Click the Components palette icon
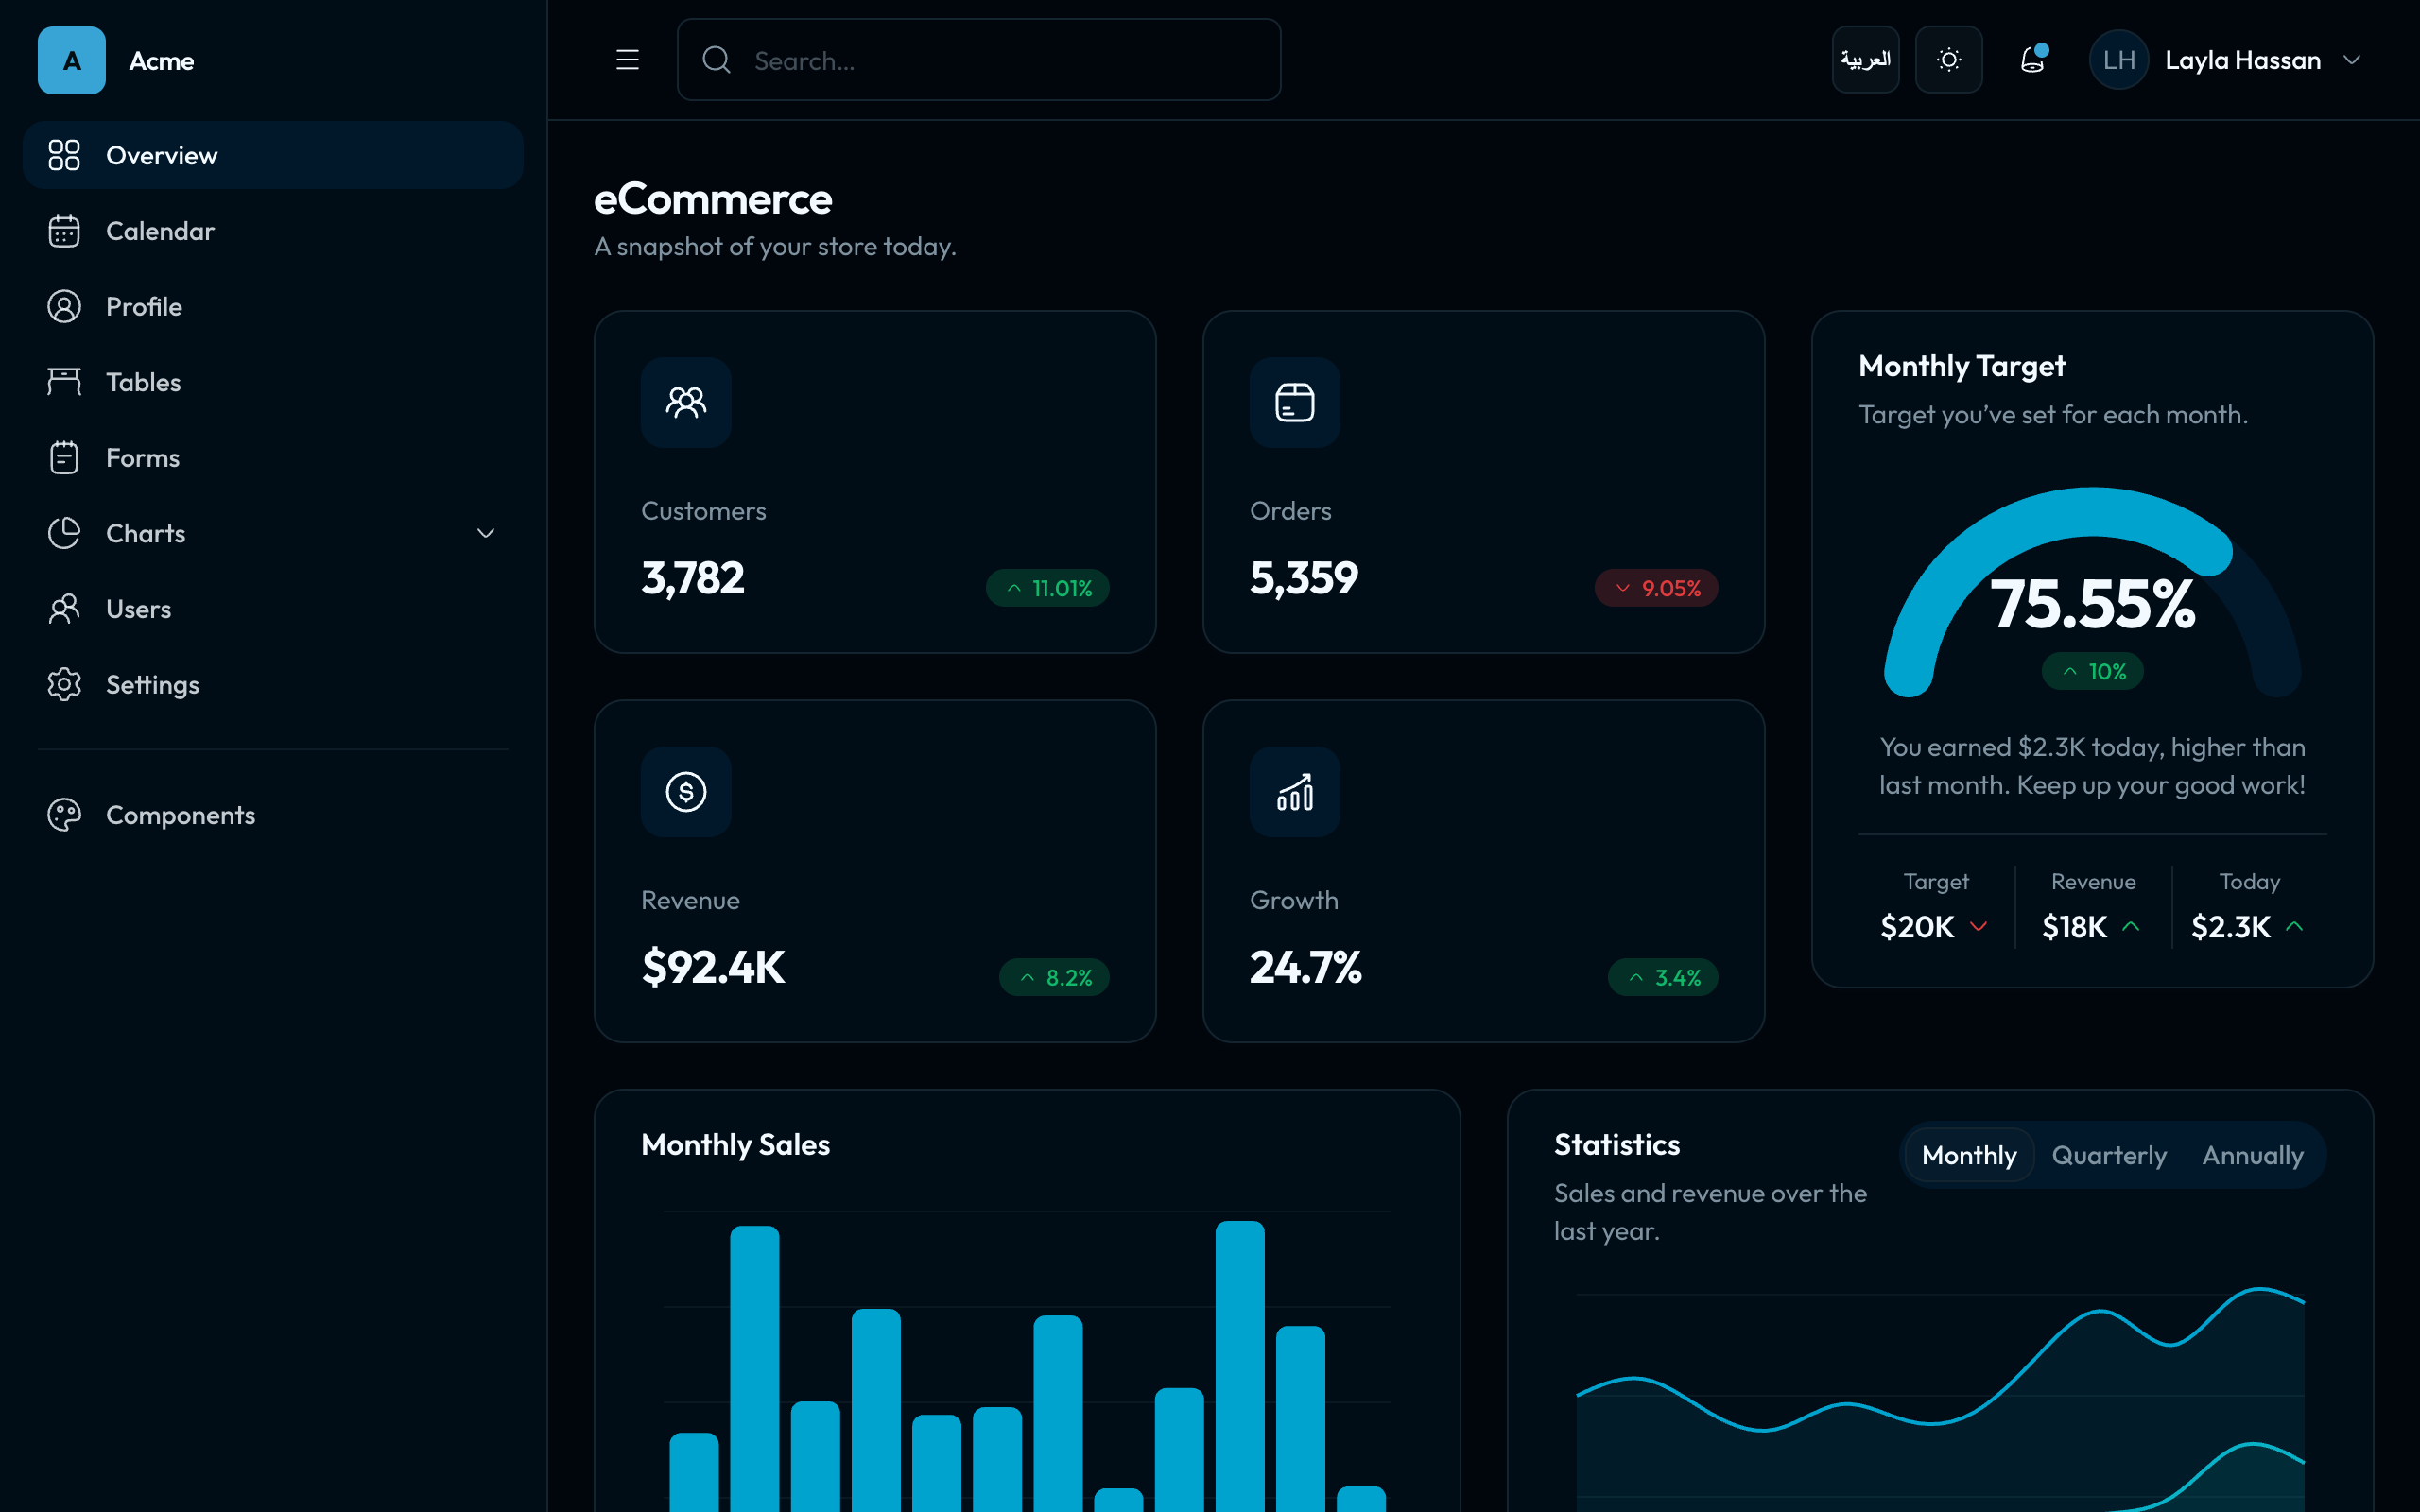This screenshot has width=2420, height=1512. 64,815
